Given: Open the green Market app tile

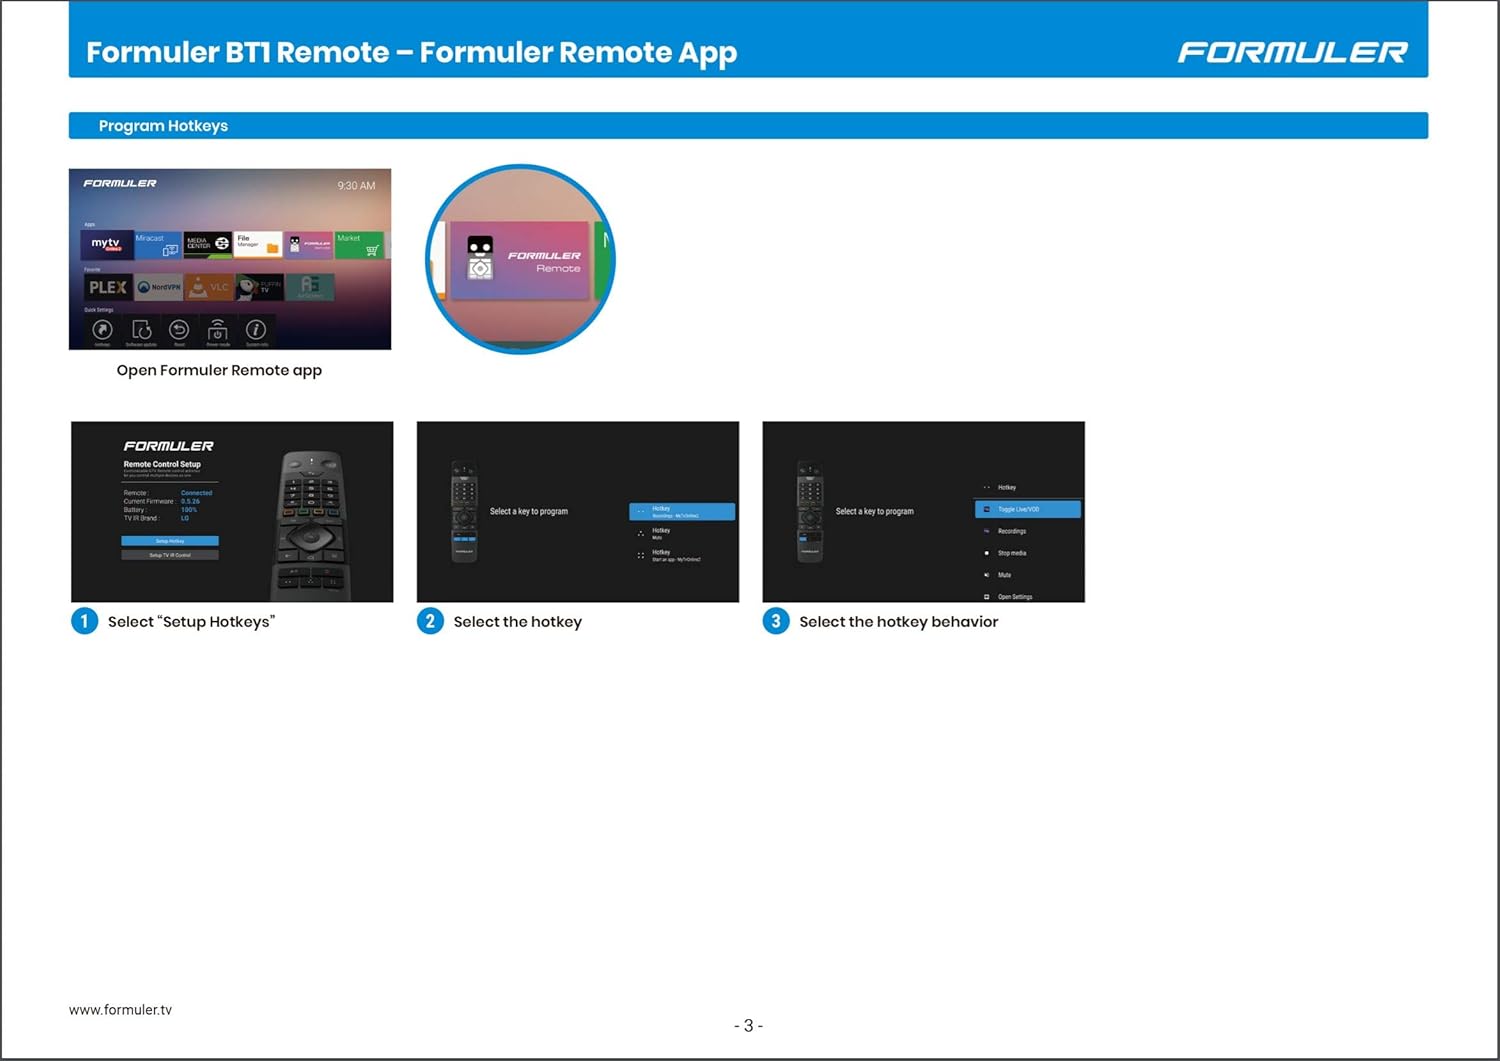Looking at the screenshot, I should pyautogui.click(x=359, y=244).
